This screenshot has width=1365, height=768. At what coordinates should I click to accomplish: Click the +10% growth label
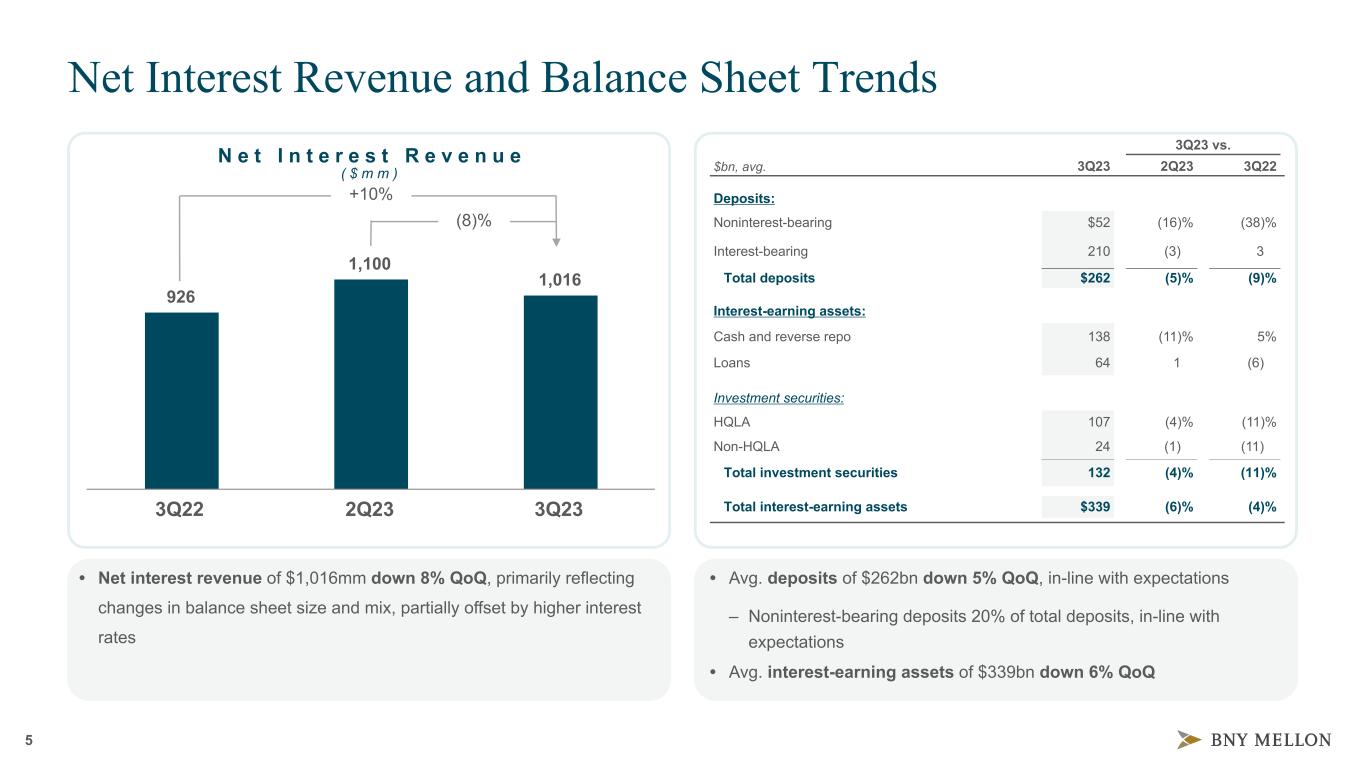click(x=369, y=194)
